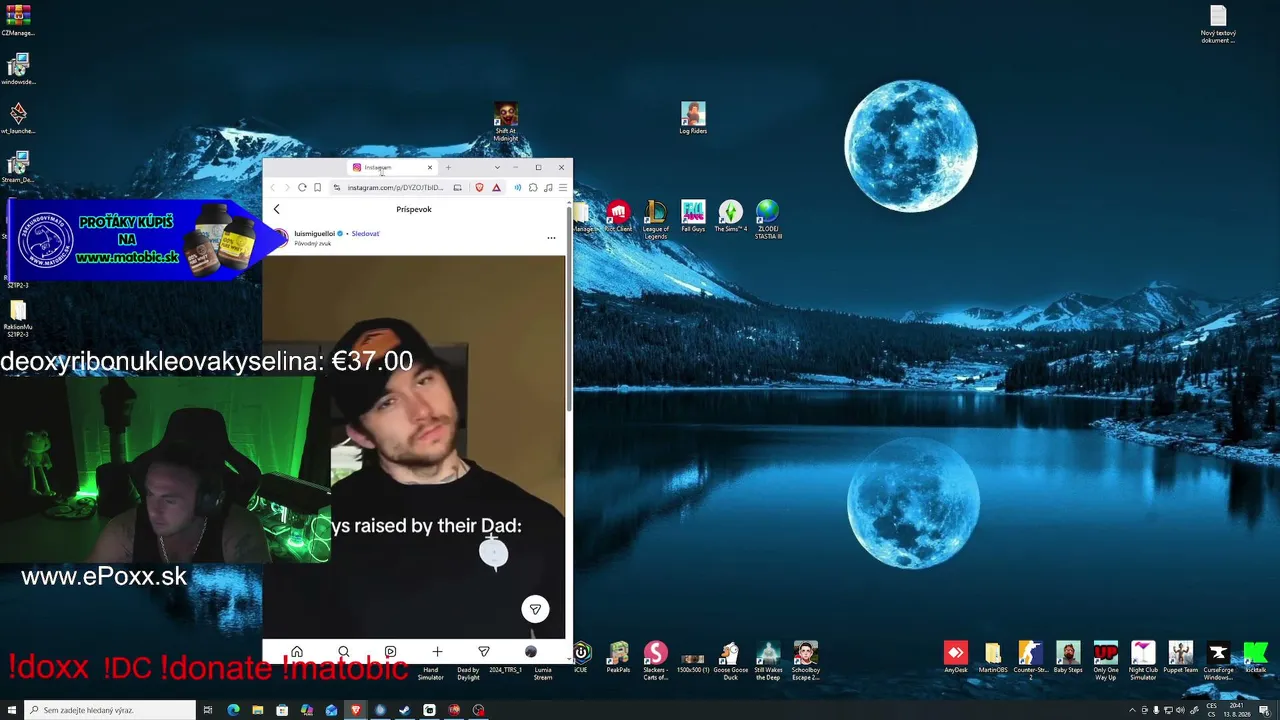Open the kicktalk desktop shortcut

point(1255,657)
